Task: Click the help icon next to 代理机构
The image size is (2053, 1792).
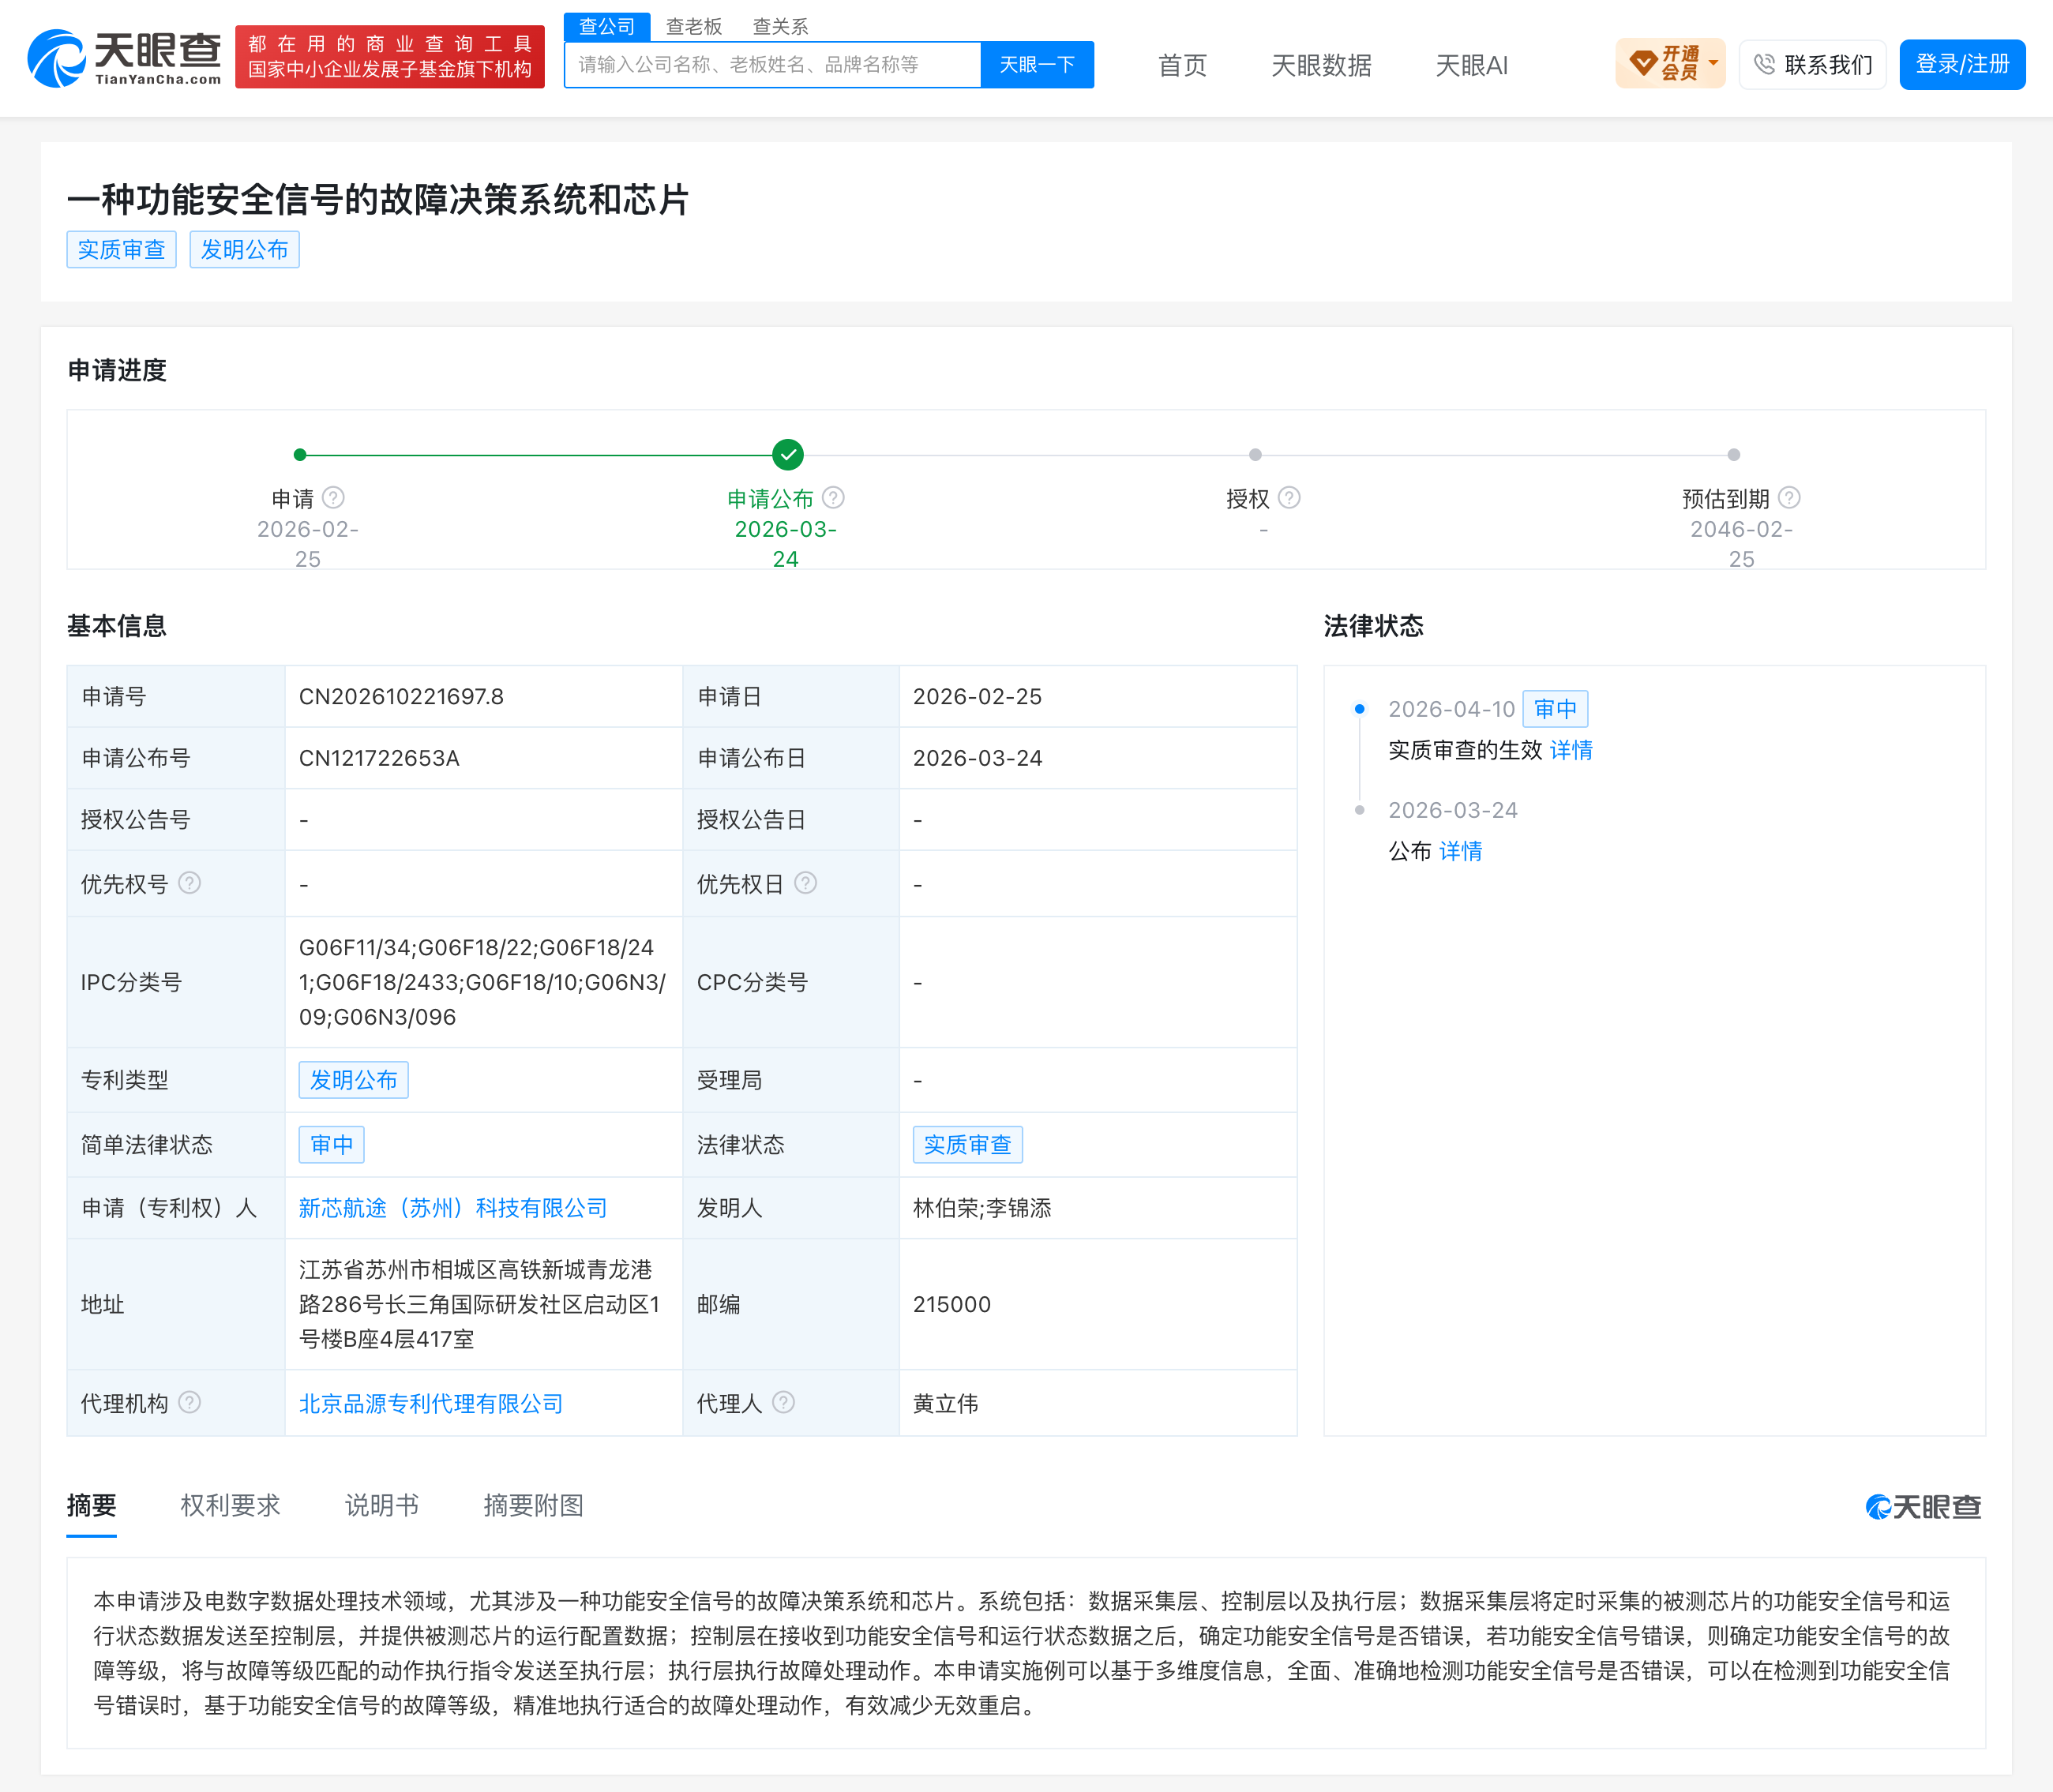Action: 190,1403
